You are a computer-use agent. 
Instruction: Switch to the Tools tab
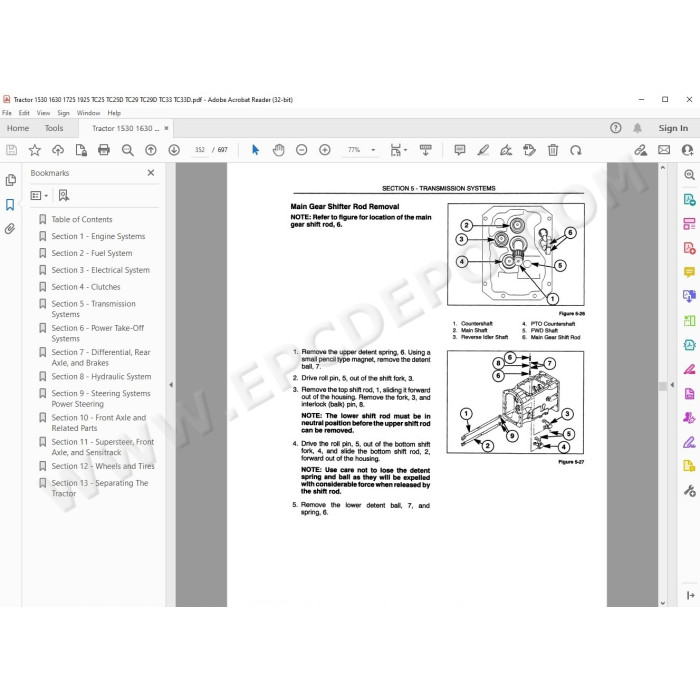[54, 128]
